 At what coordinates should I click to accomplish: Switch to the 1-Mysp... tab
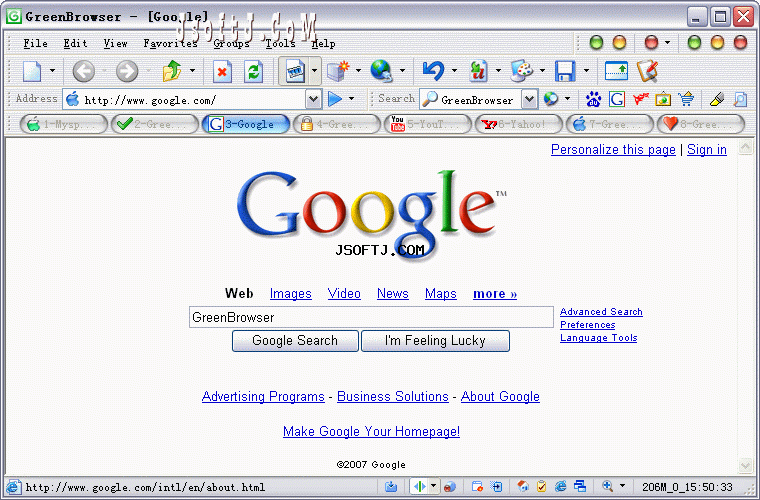63,124
